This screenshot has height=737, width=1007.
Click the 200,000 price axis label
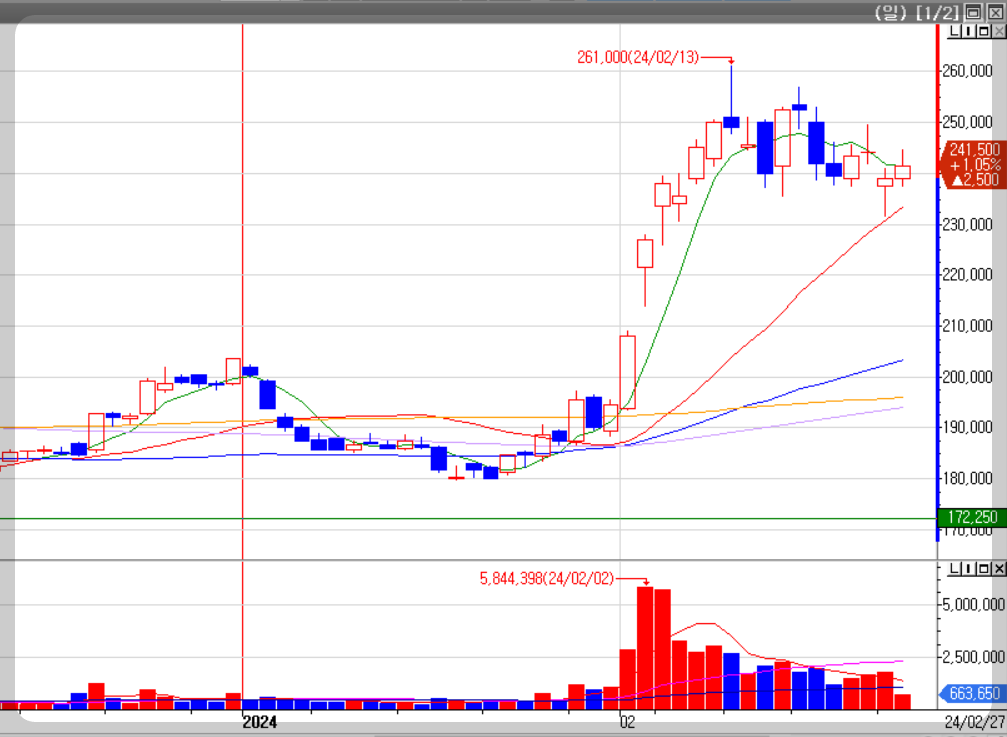pos(967,377)
